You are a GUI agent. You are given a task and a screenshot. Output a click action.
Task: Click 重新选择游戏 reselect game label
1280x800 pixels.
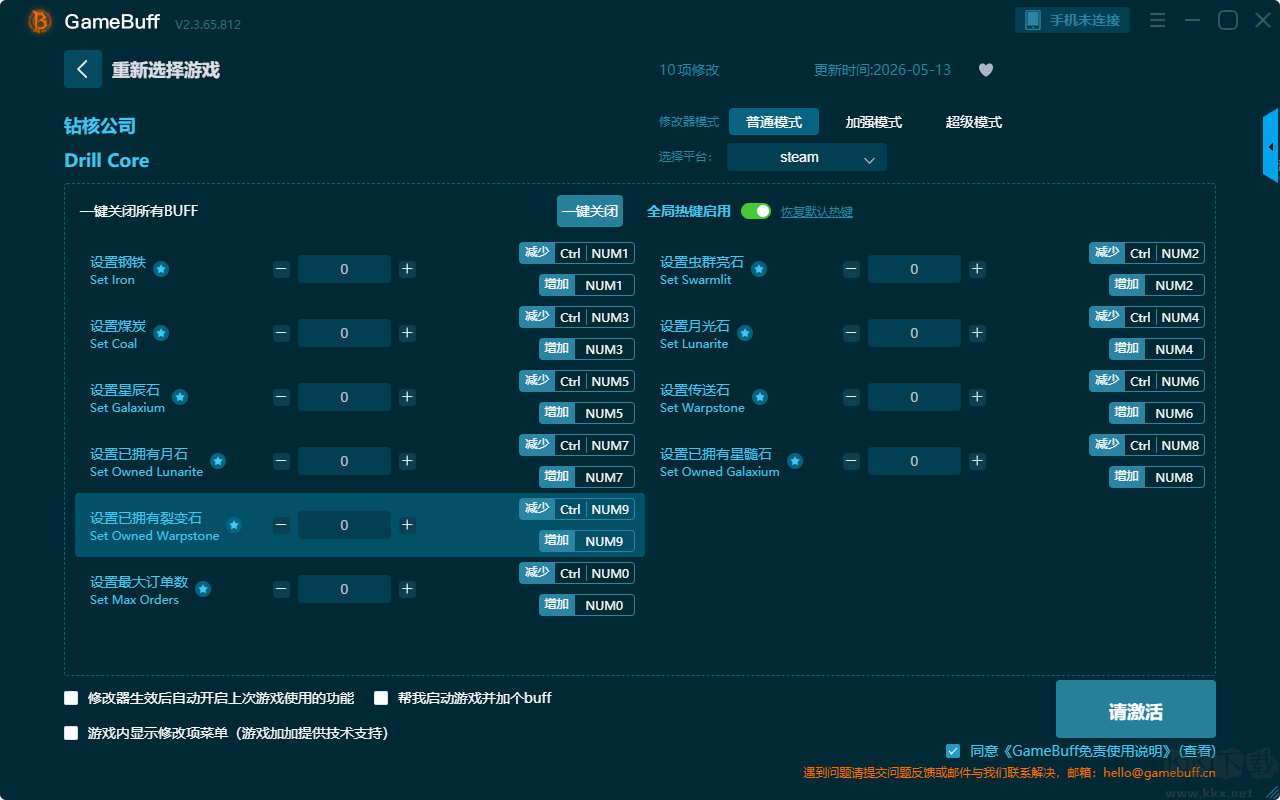(x=166, y=70)
